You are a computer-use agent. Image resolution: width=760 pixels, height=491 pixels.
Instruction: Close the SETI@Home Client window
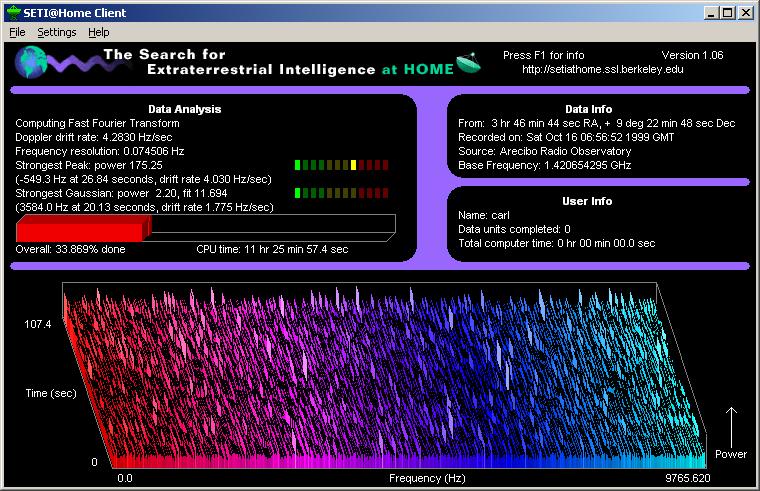[745, 13]
